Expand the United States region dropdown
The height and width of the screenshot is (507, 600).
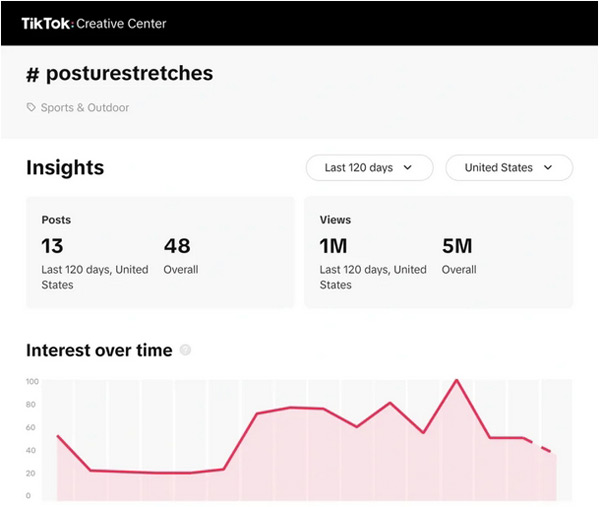coord(508,168)
